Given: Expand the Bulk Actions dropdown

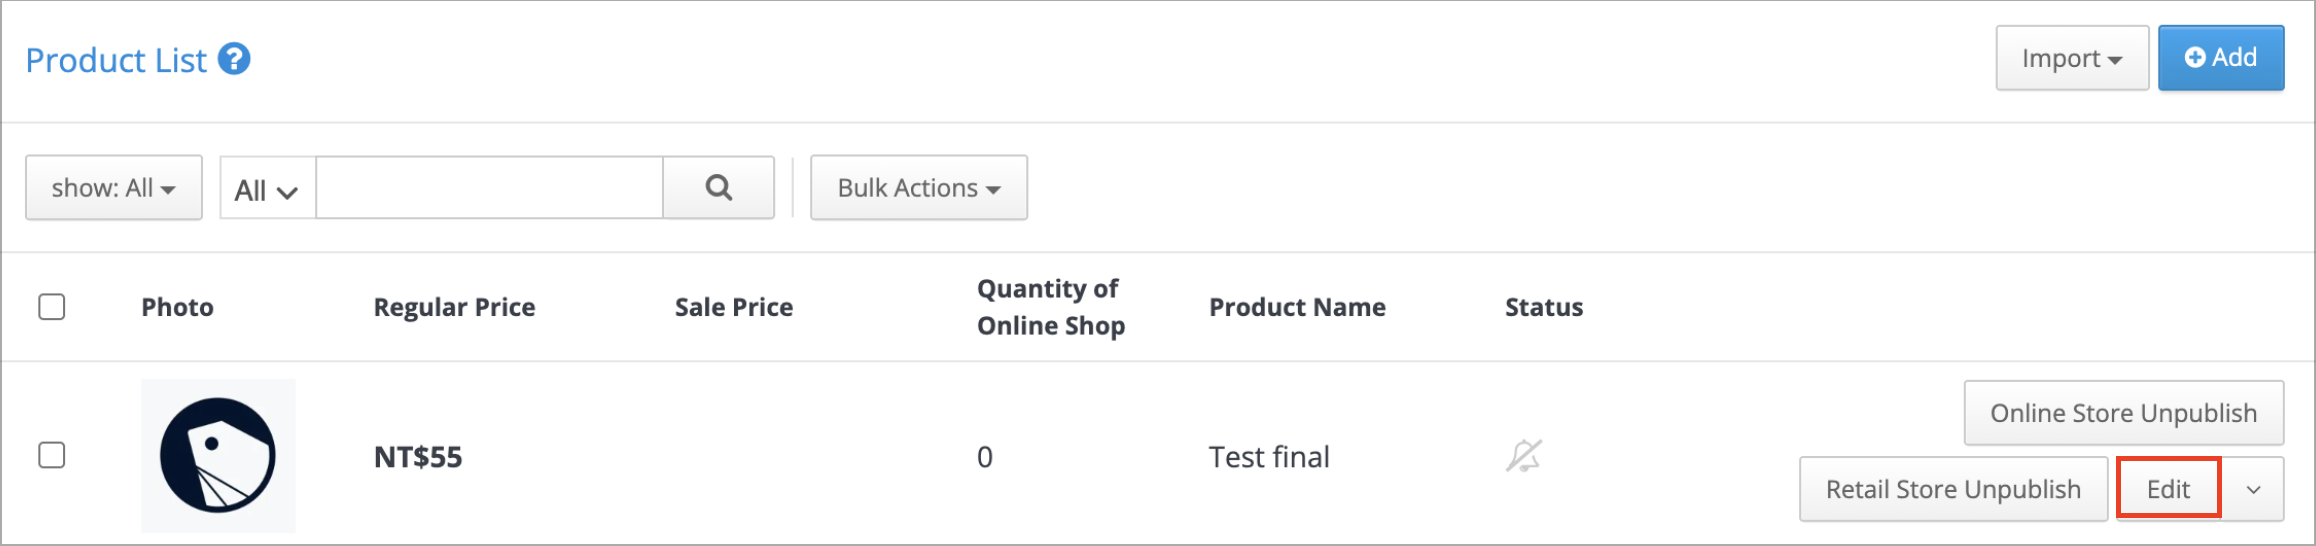Looking at the screenshot, I should (x=919, y=187).
